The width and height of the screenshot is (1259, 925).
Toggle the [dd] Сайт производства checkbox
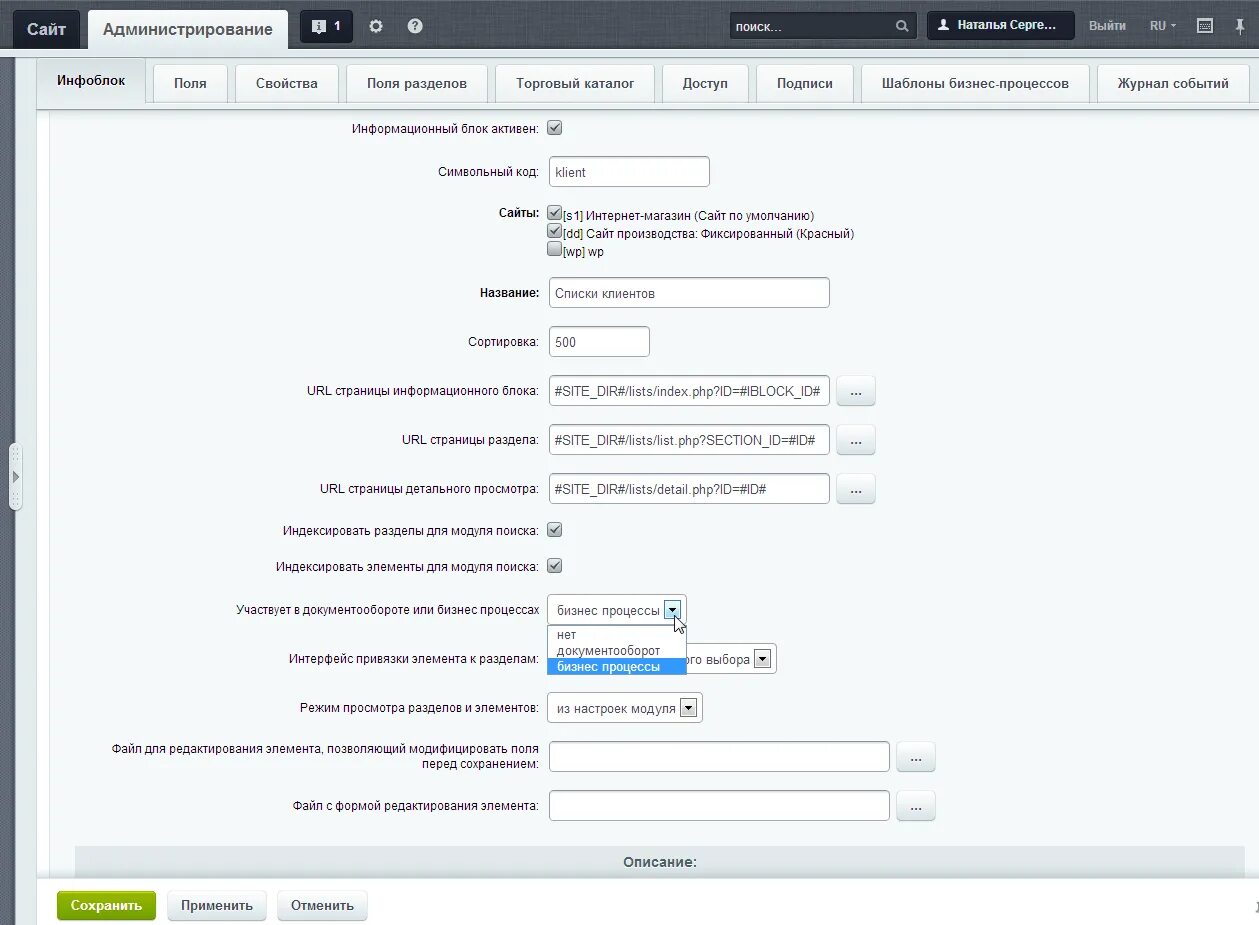click(x=555, y=231)
